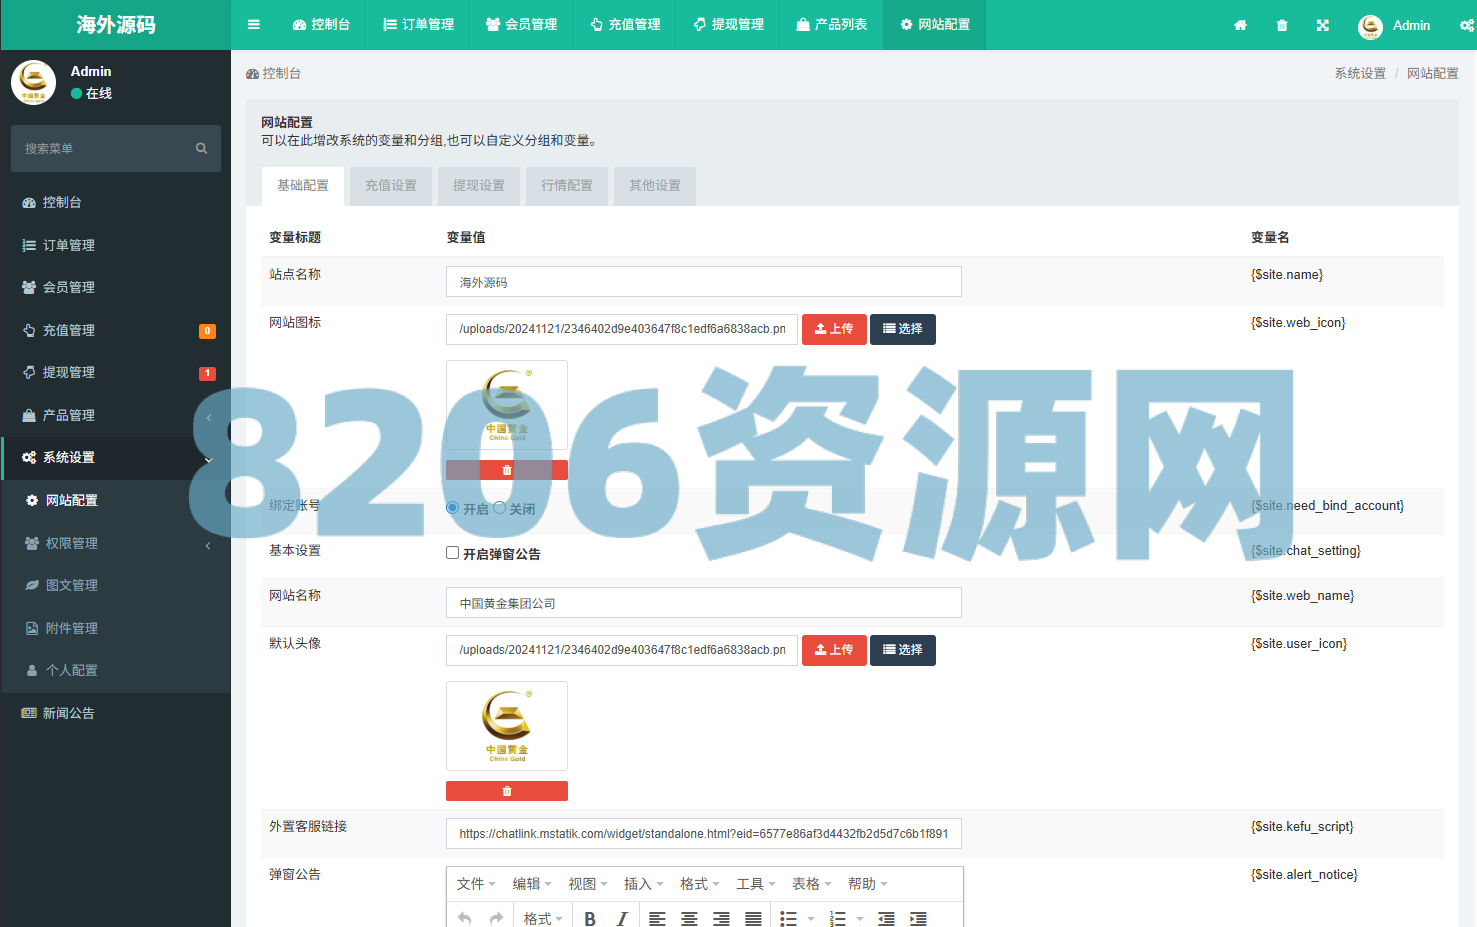Delete the default avatar image with red trash bar
The width and height of the screenshot is (1477, 927).
point(506,791)
